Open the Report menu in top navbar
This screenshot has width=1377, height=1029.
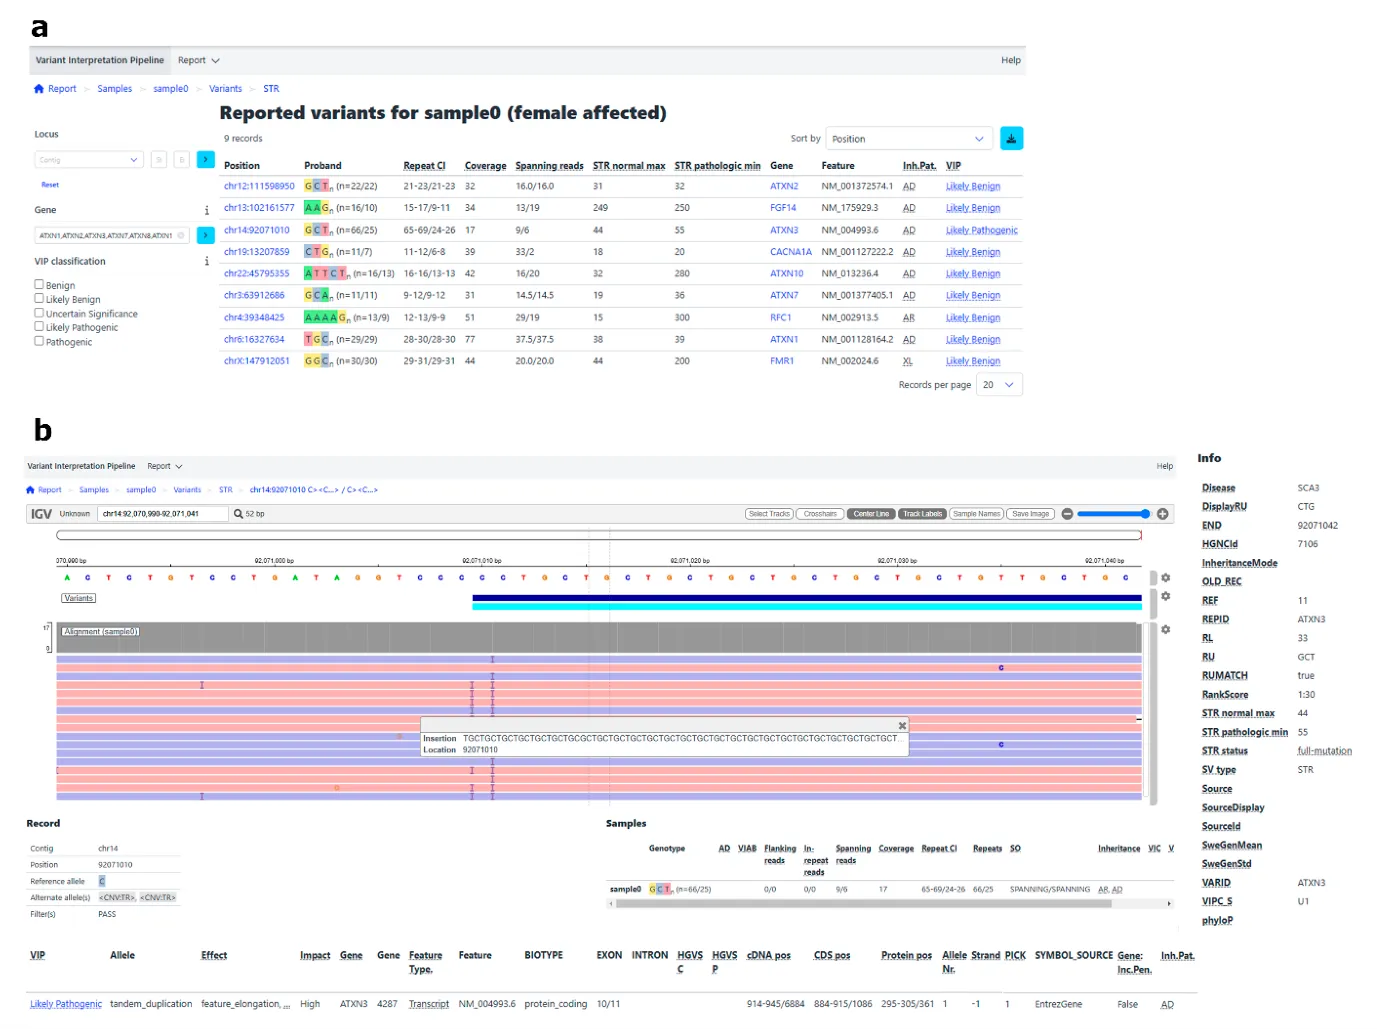198,61
